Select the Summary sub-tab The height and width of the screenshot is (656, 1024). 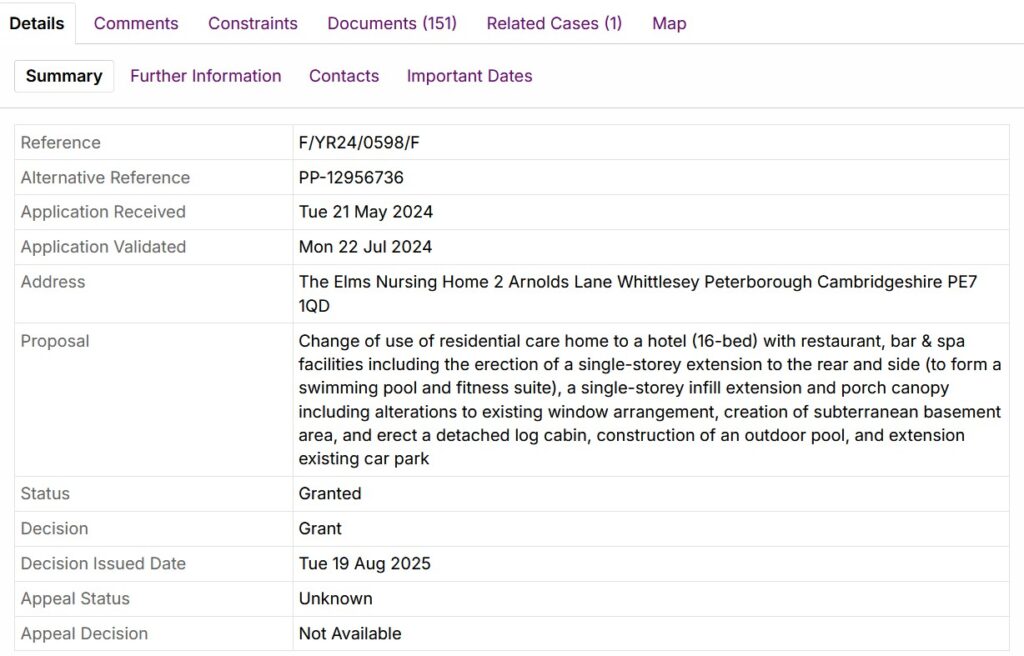[64, 76]
